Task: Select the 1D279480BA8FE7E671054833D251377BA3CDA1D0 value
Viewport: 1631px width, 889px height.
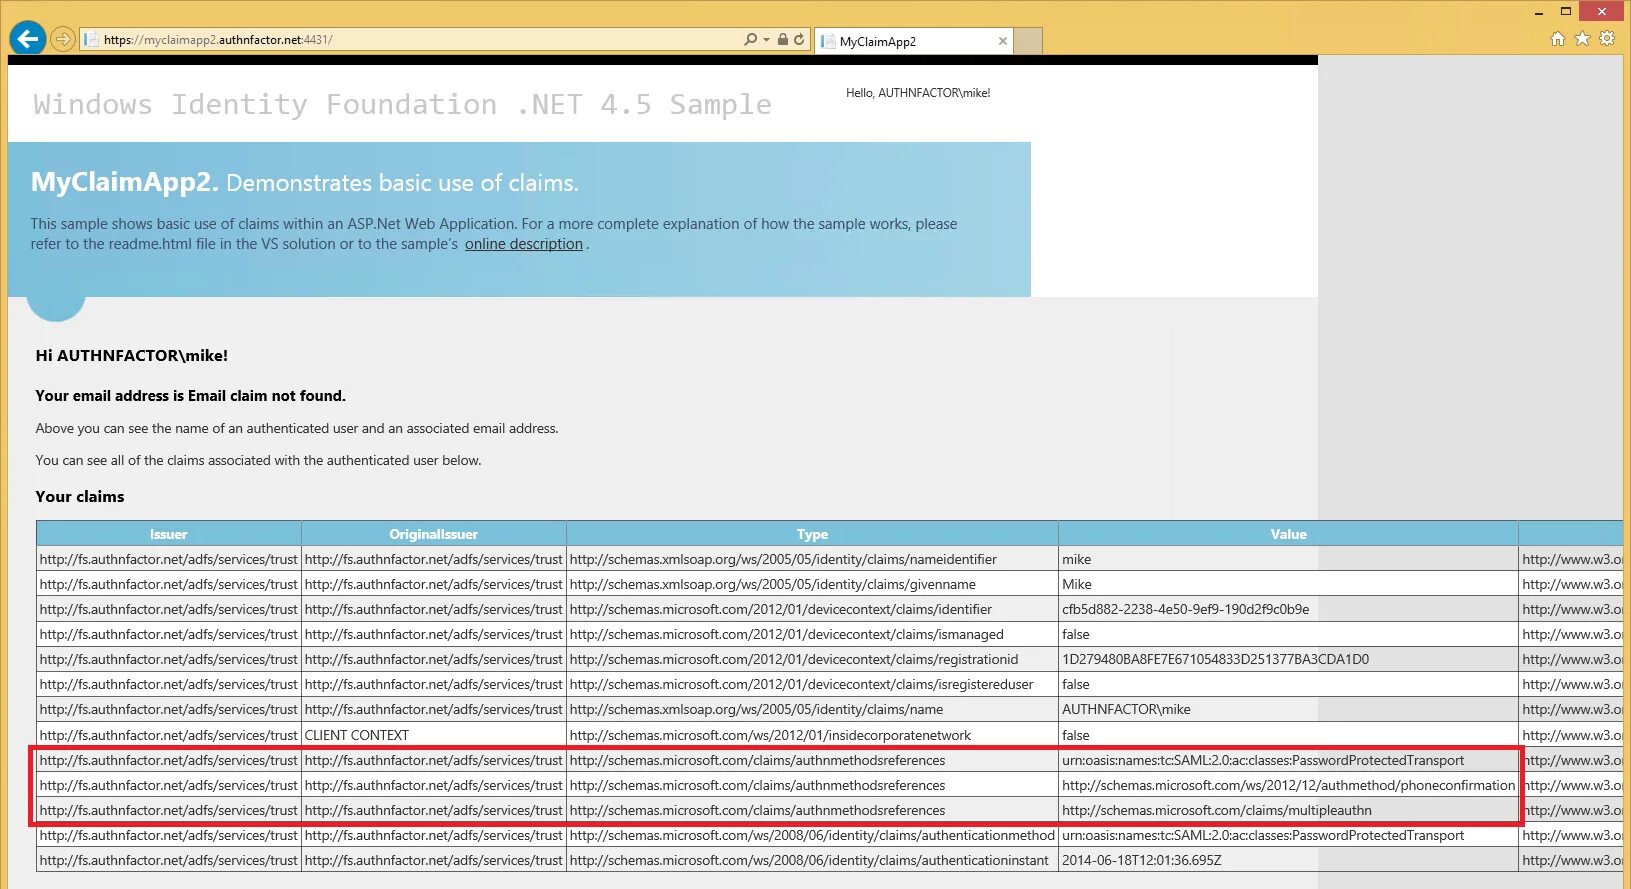Action: (x=1288, y=659)
